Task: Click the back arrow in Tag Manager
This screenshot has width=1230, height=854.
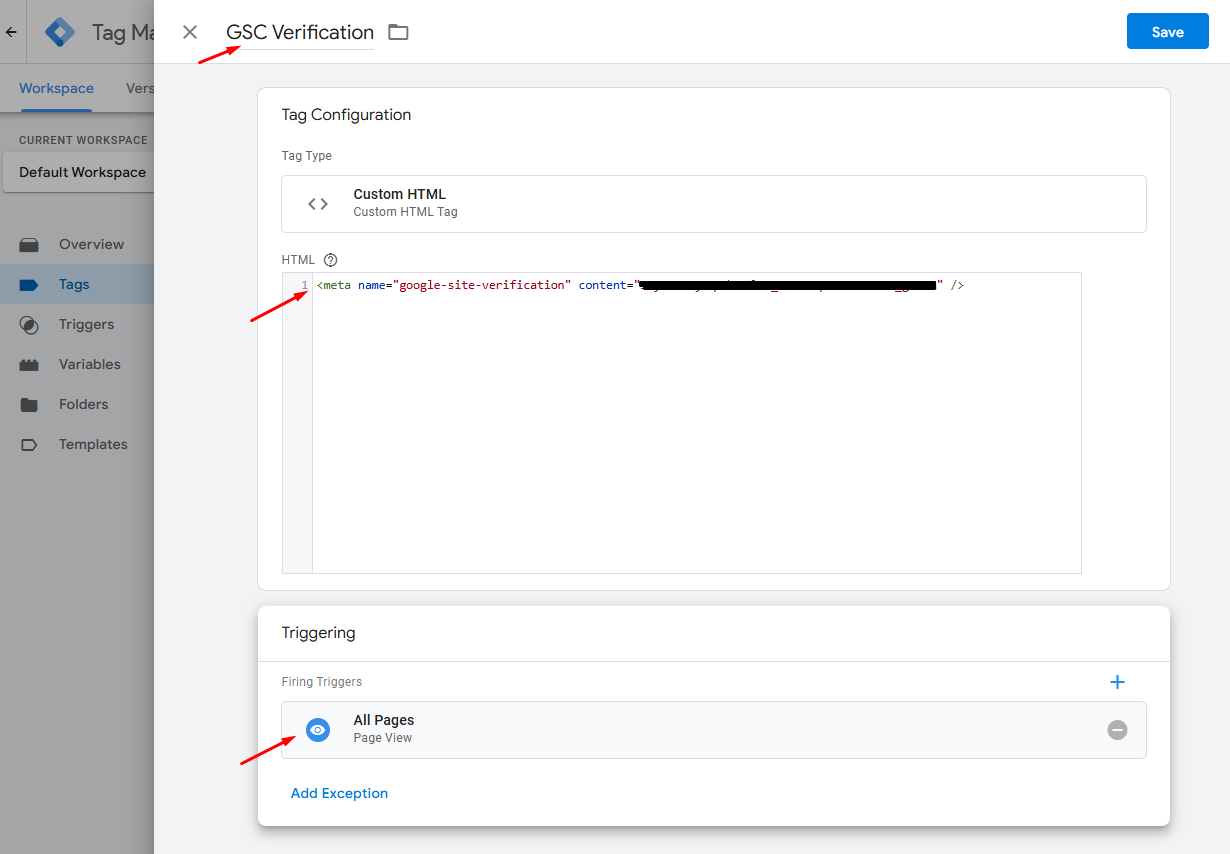Action: click(11, 32)
